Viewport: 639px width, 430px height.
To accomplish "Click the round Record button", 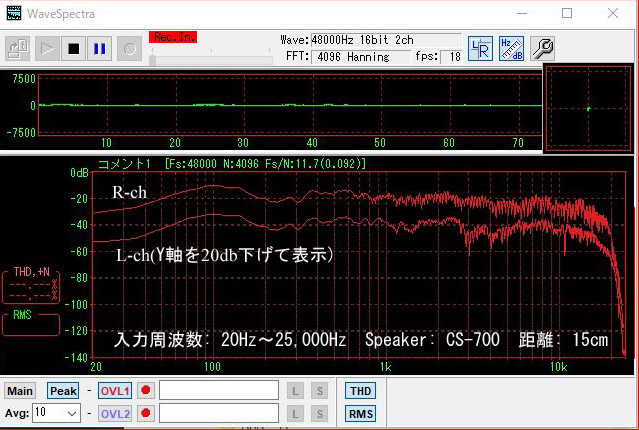I will coord(129,47).
